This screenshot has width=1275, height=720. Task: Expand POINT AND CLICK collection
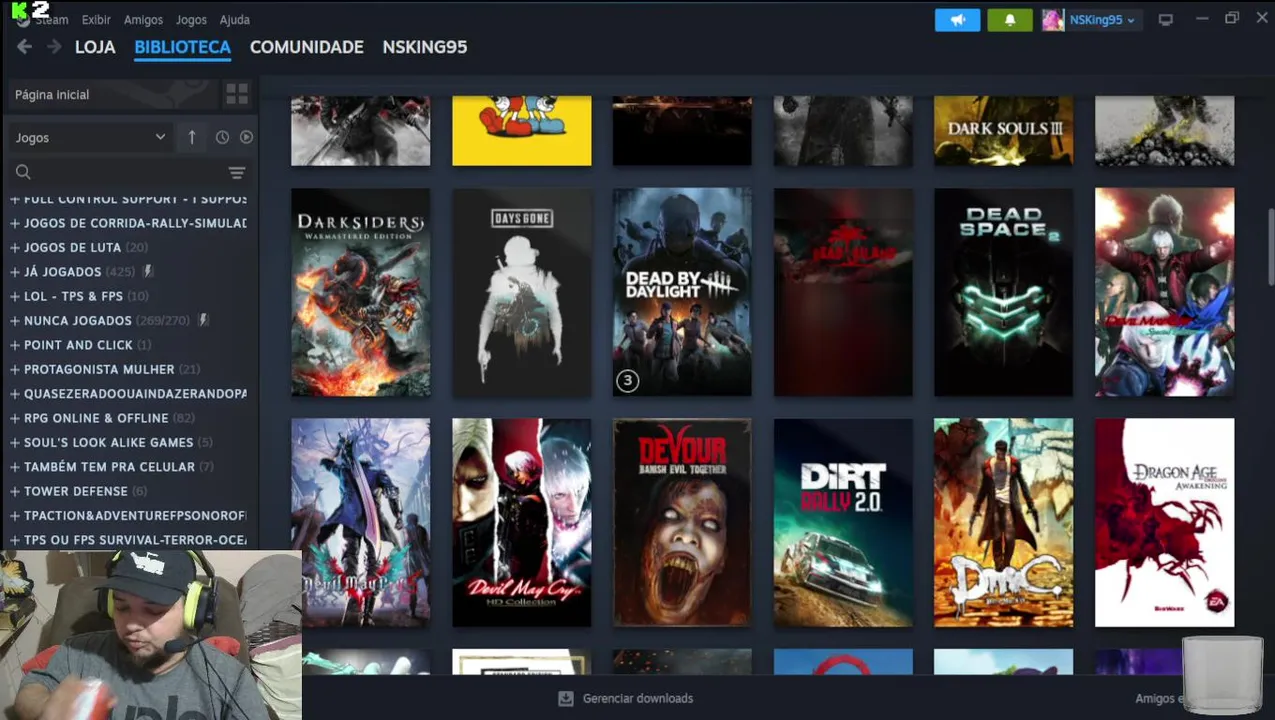(15, 345)
